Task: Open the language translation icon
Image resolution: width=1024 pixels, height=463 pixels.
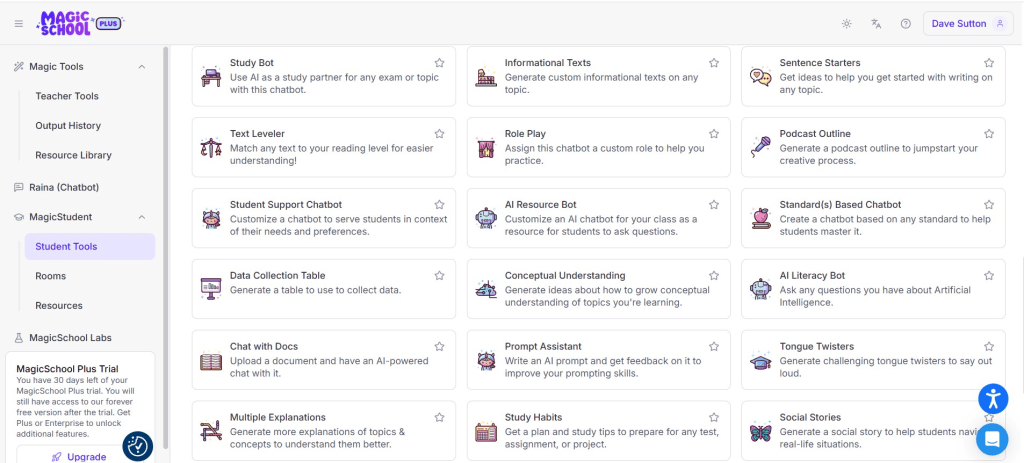Action: tap(876, 24)
